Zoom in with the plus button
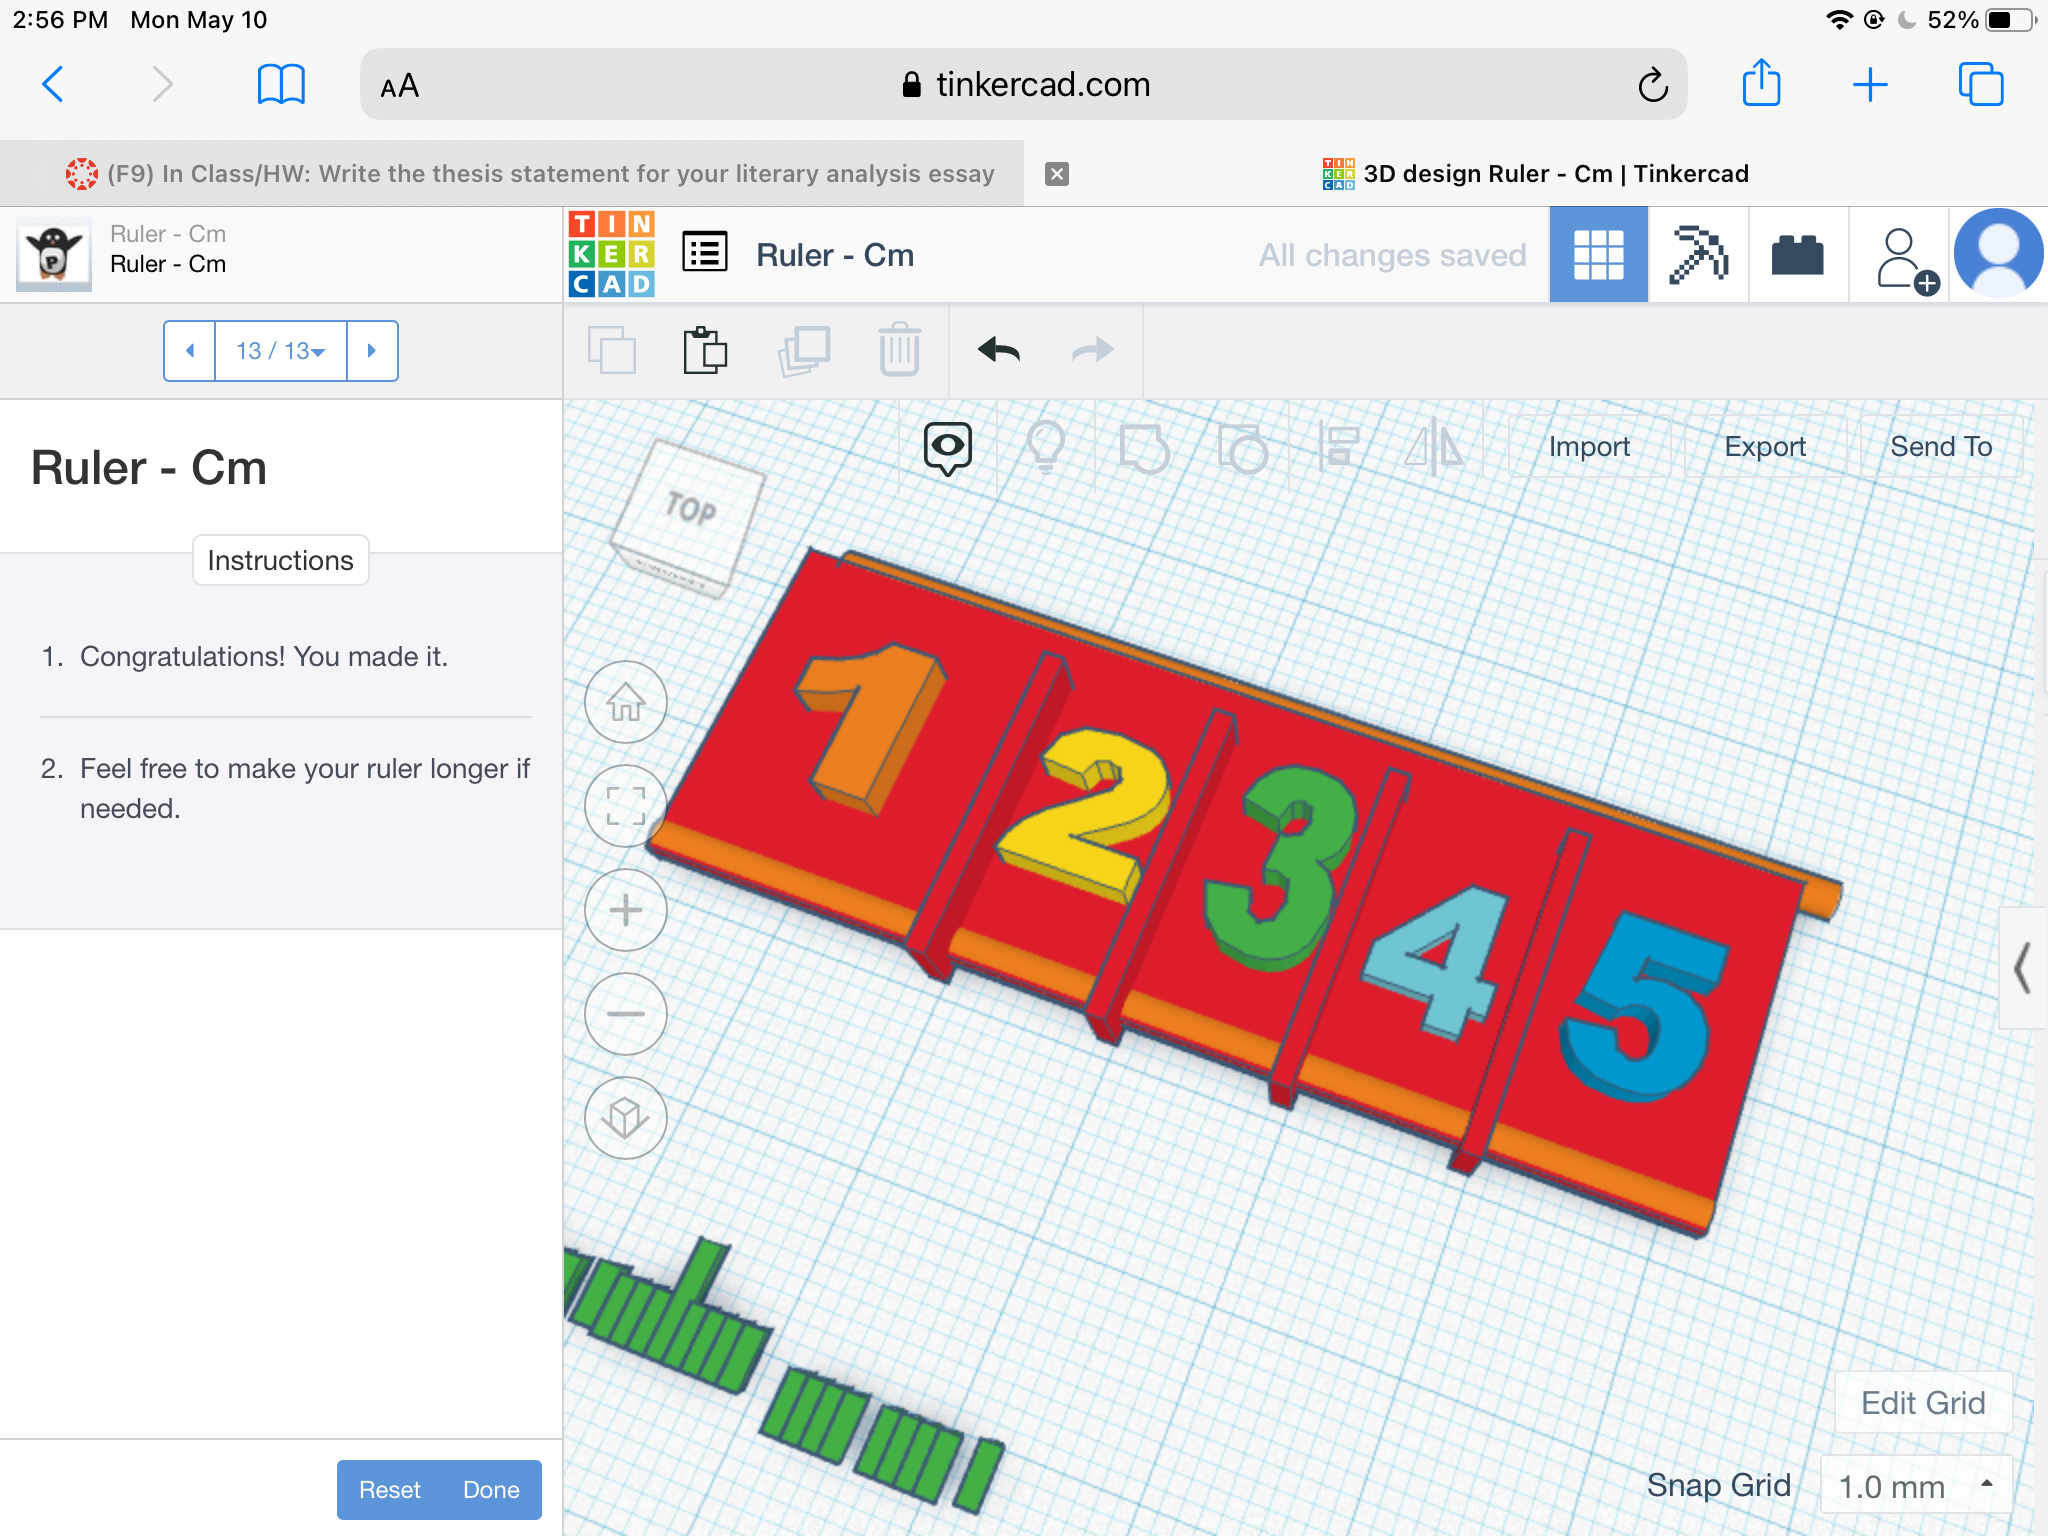This screenshot has width=2048, height=1536. pos(626,910)
